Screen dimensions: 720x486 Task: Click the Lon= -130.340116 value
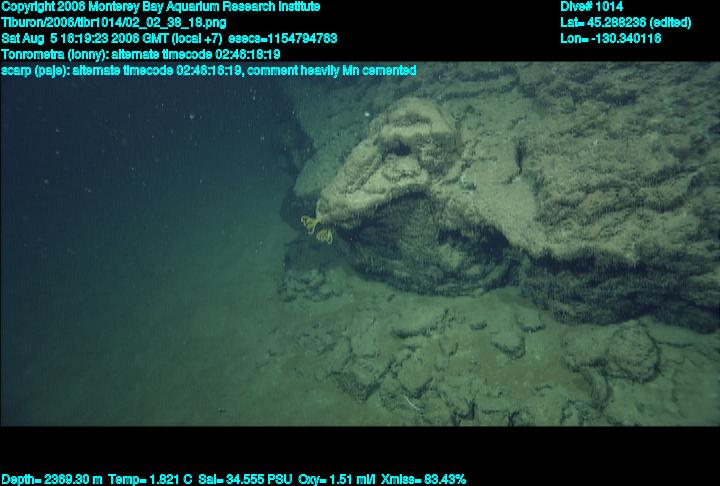click(x=611, y=38)
